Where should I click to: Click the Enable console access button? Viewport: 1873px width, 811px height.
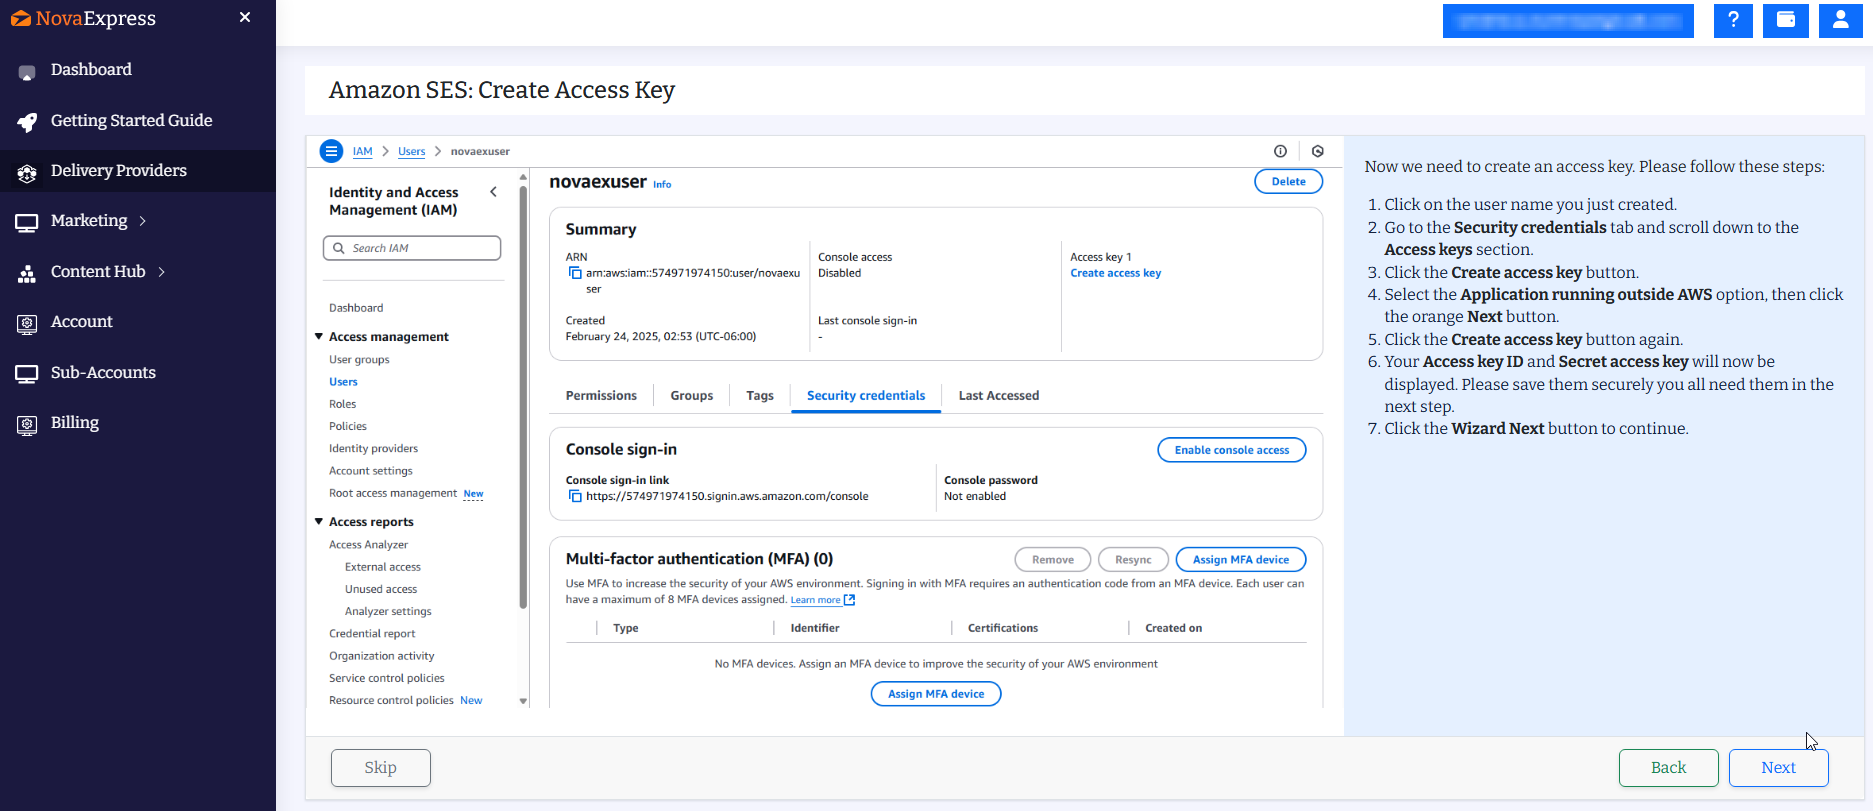tap(1231, 450)
